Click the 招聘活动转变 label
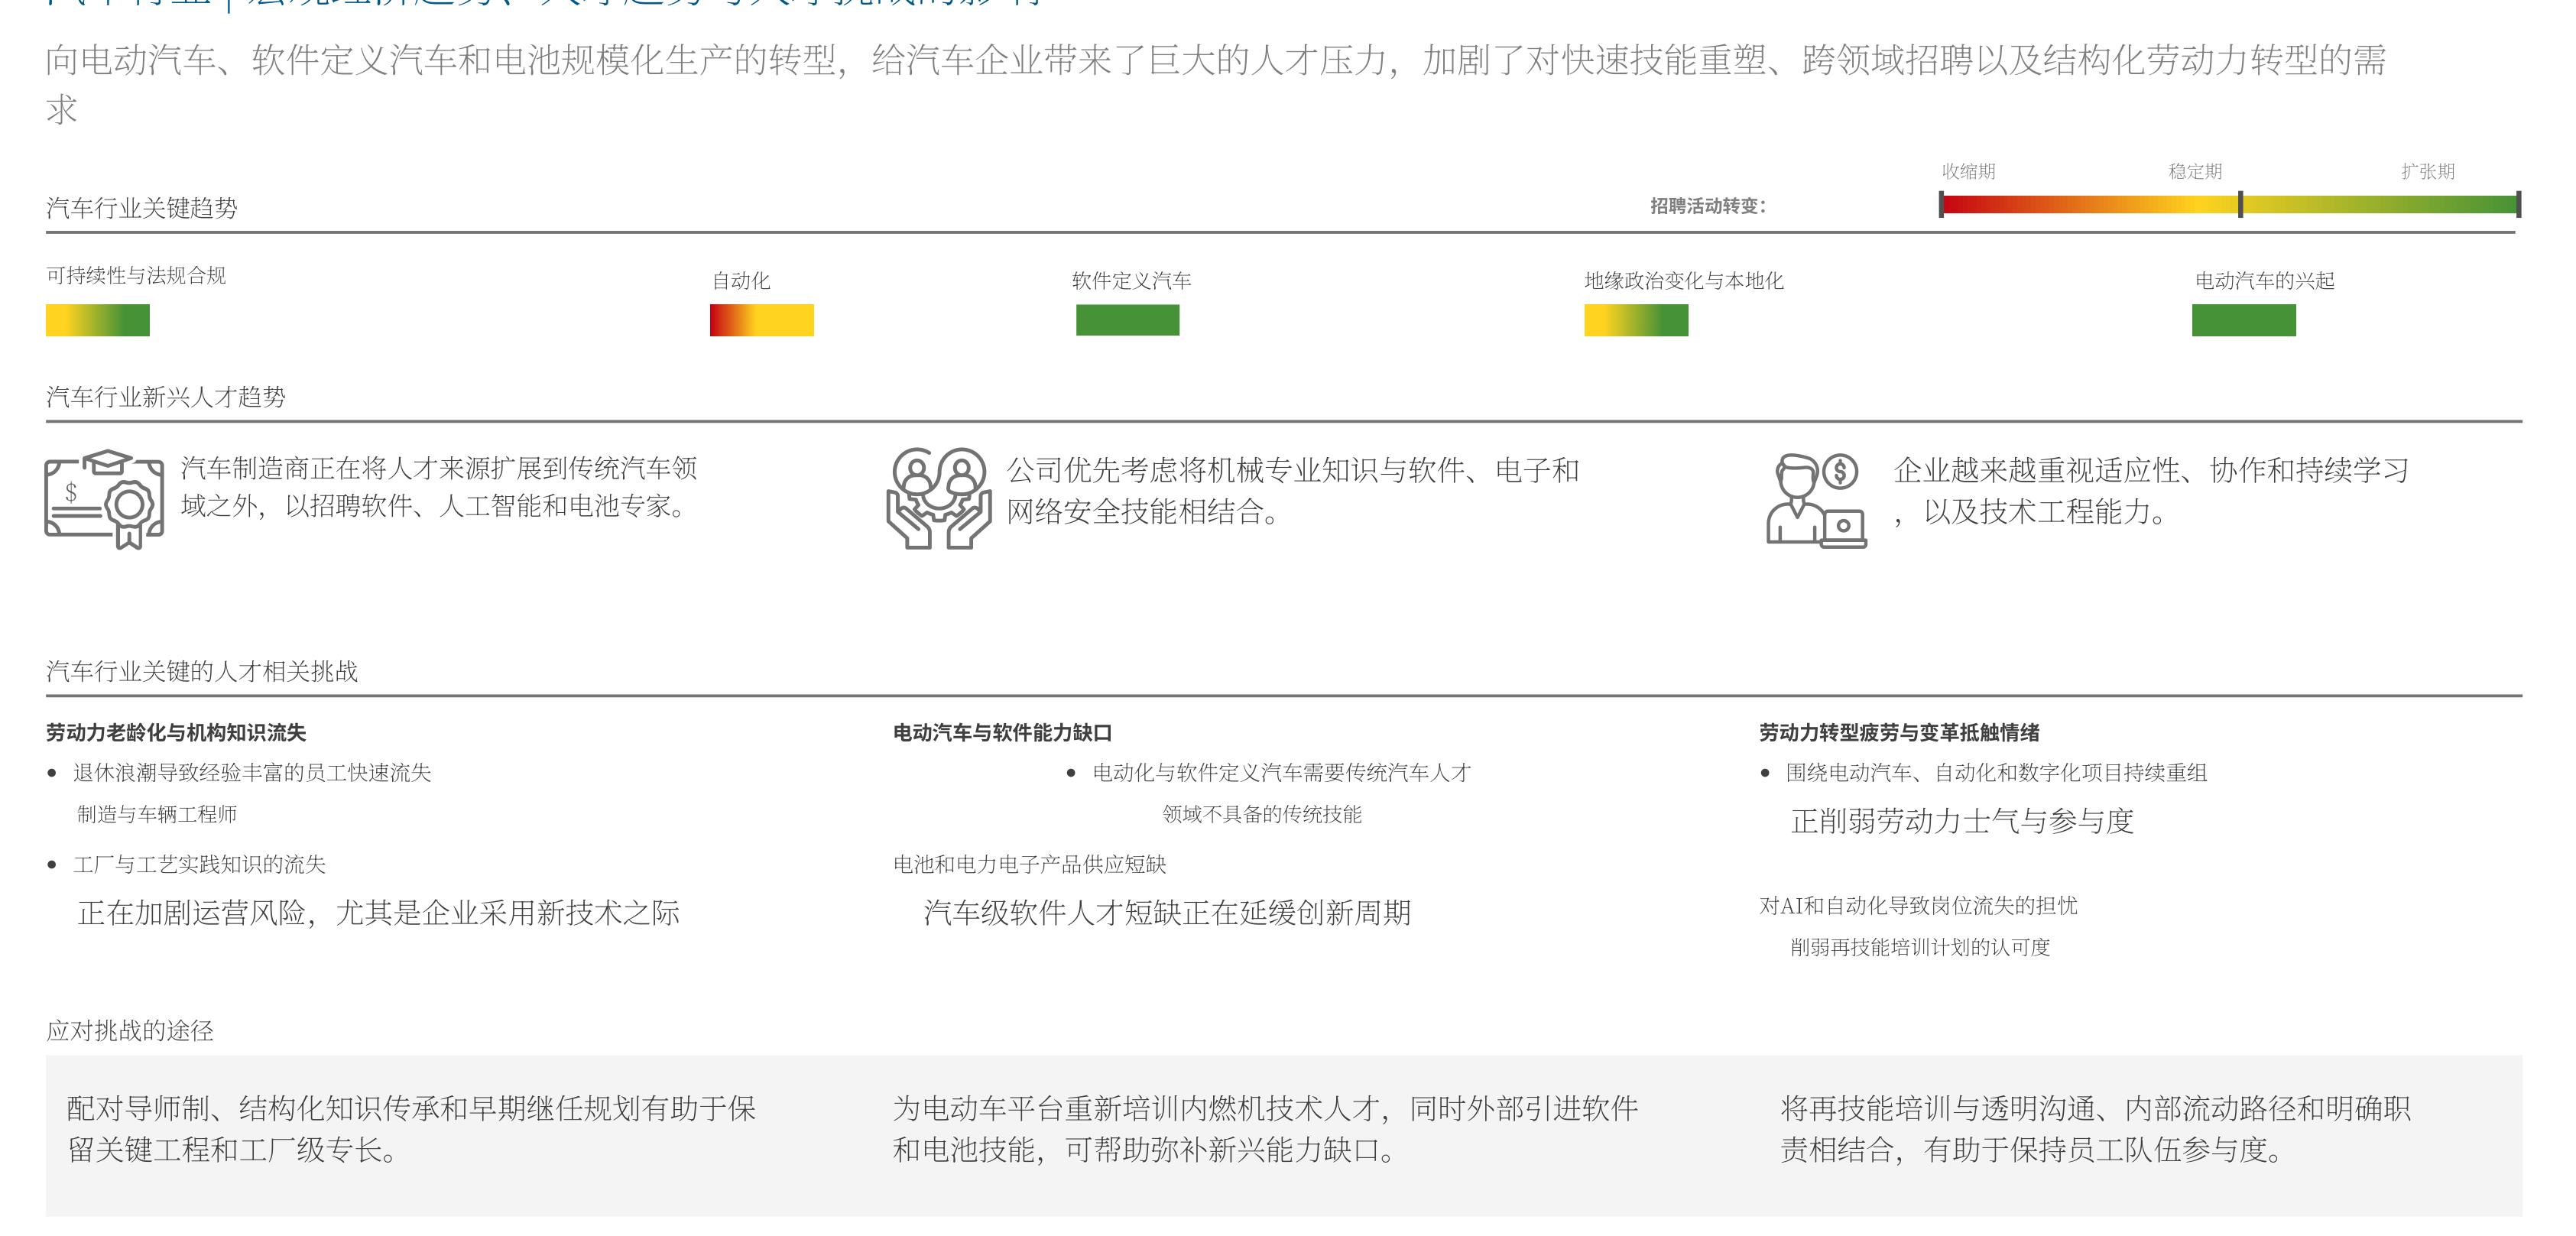 click(x=1708, y=206)
